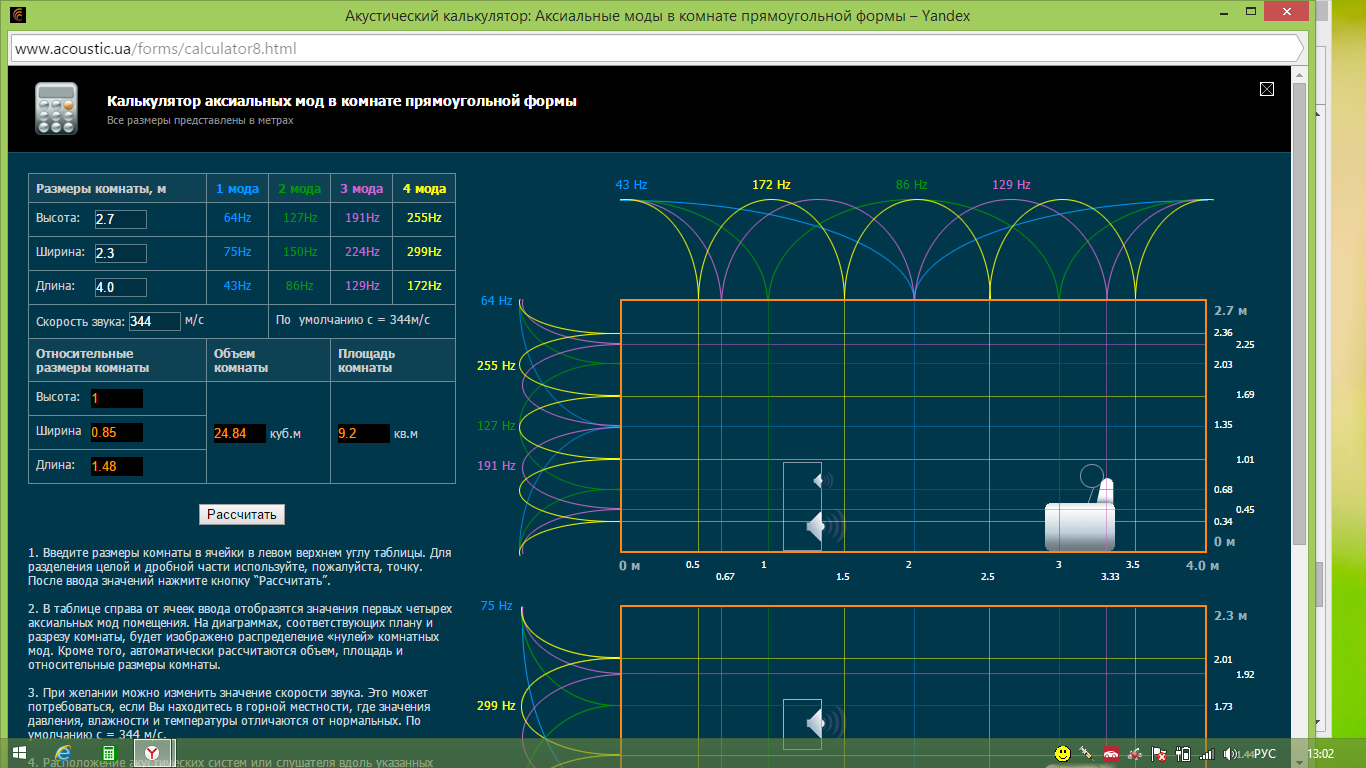Click the 172Hz cell in the table

424,286
